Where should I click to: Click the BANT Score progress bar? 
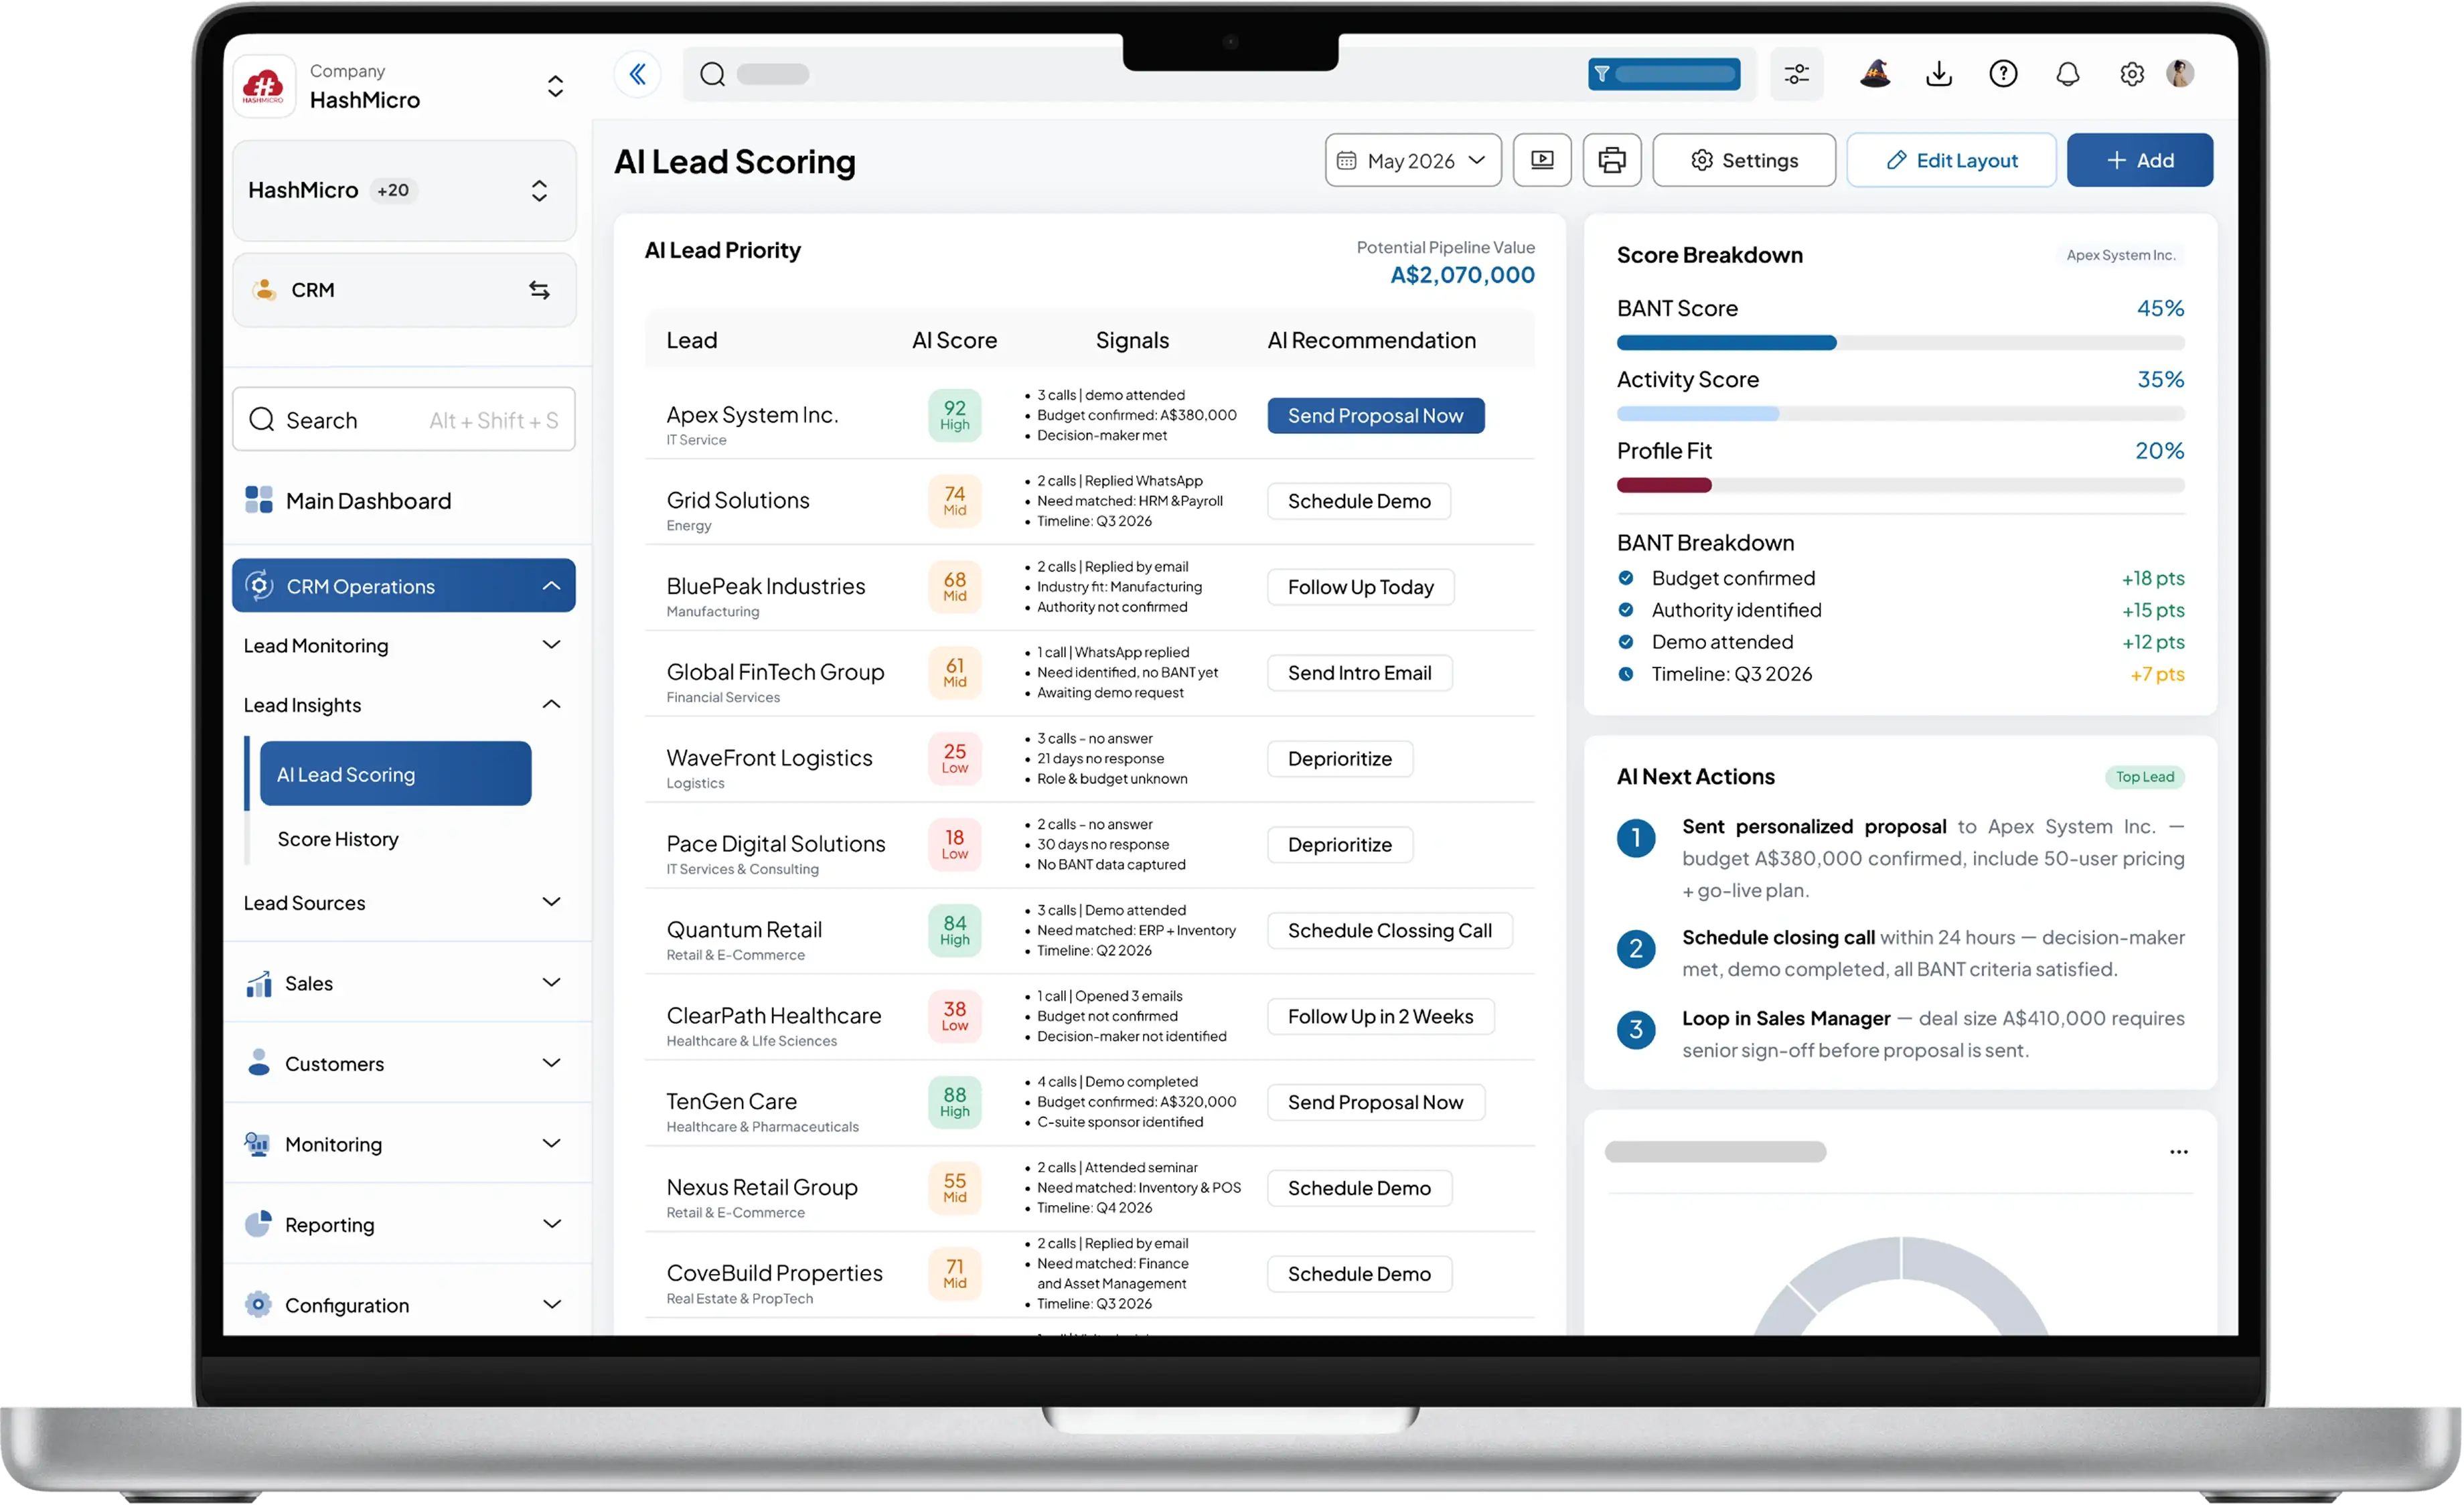pos(1900,343)
